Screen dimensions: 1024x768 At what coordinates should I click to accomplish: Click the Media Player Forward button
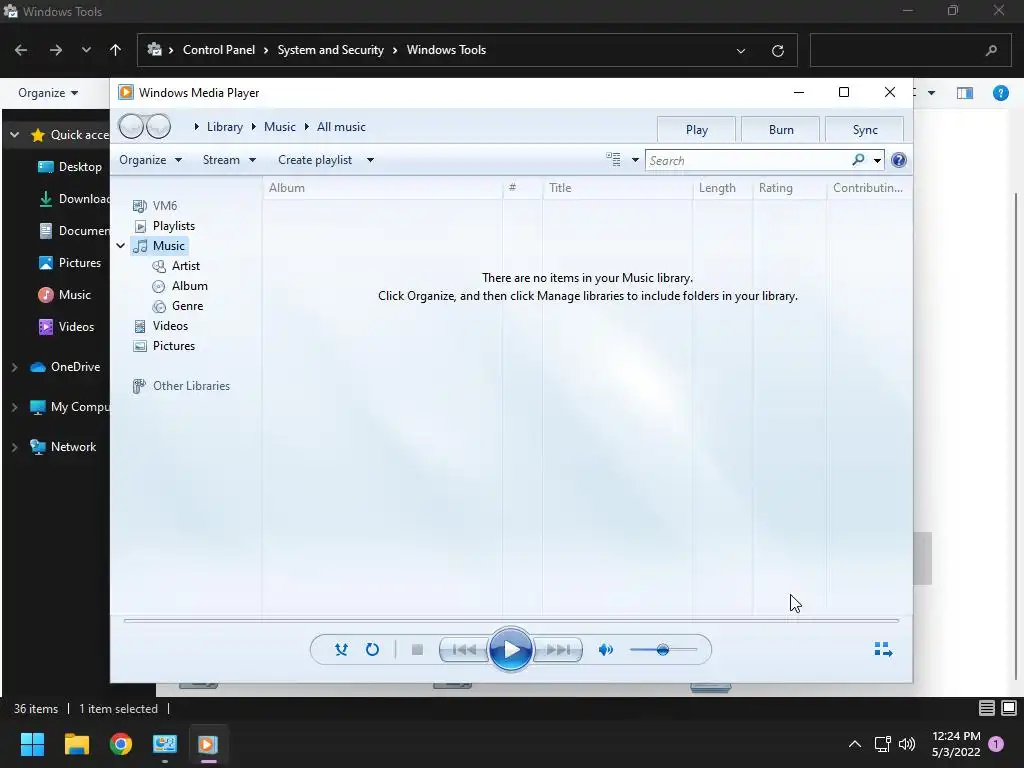tap(158, 126)
